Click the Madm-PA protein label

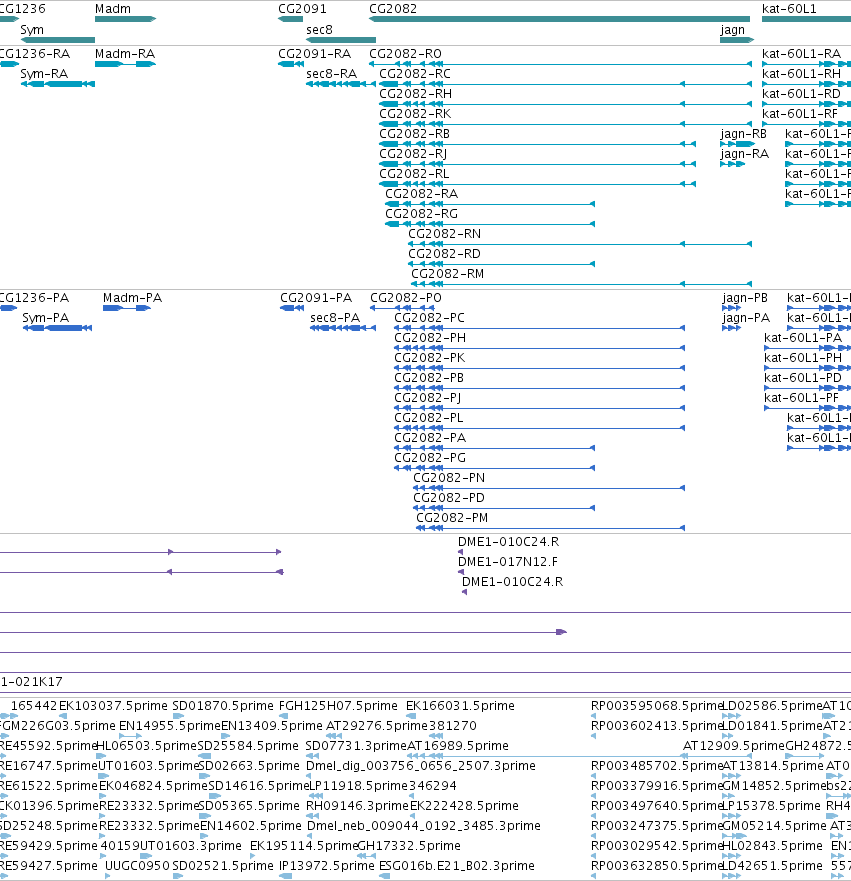pos(133,298)
